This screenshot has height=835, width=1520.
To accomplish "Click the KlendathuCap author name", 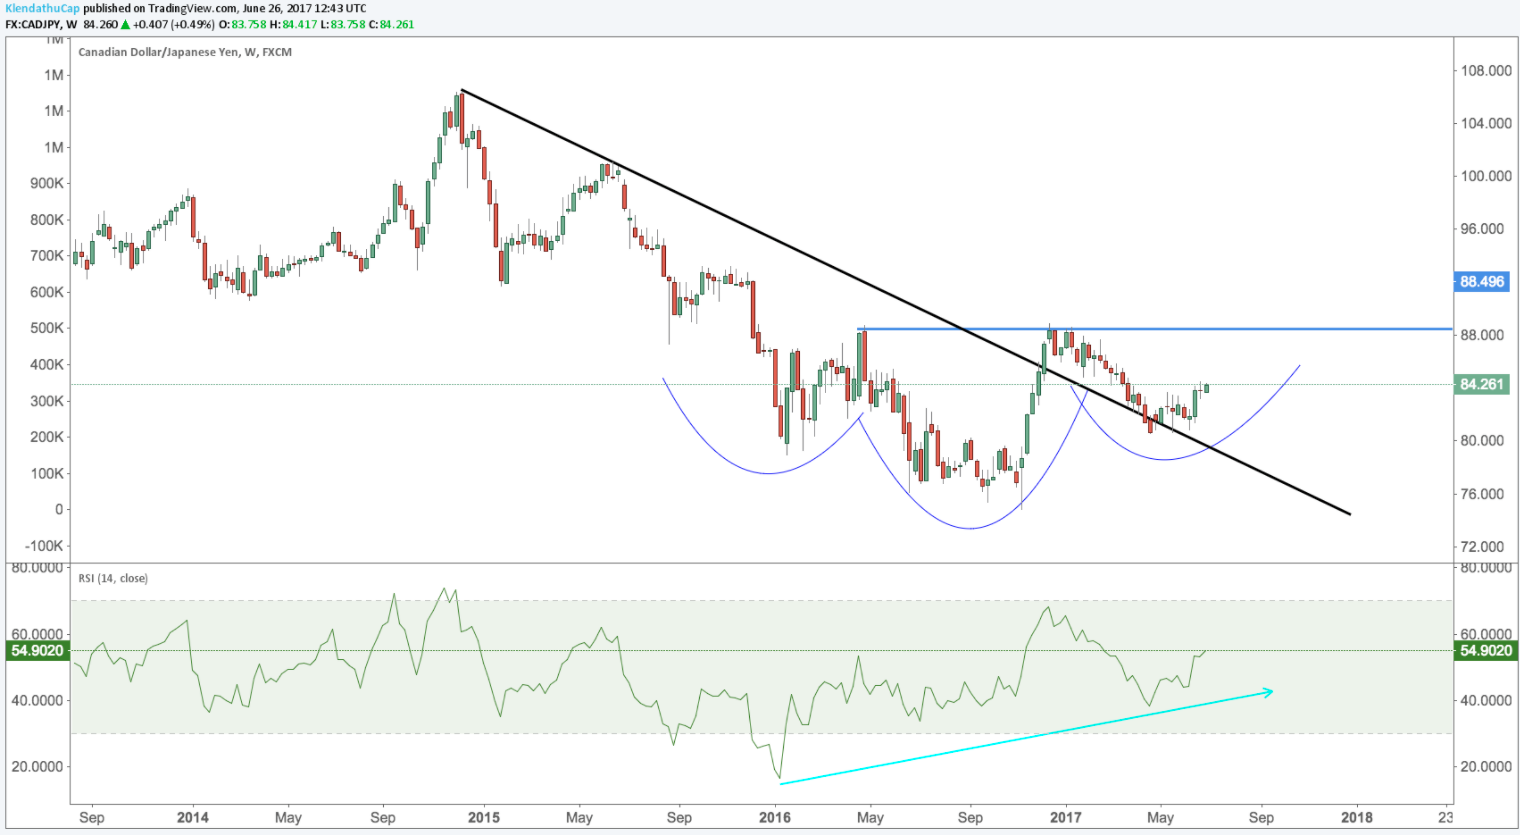I will [x=40, y=9].
